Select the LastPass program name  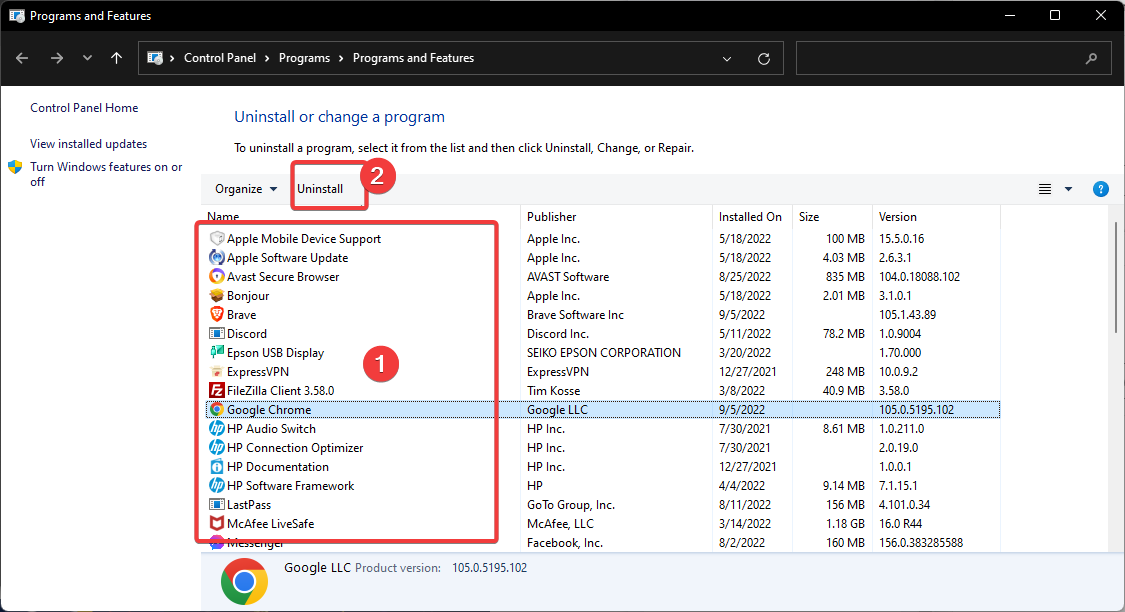249,504
